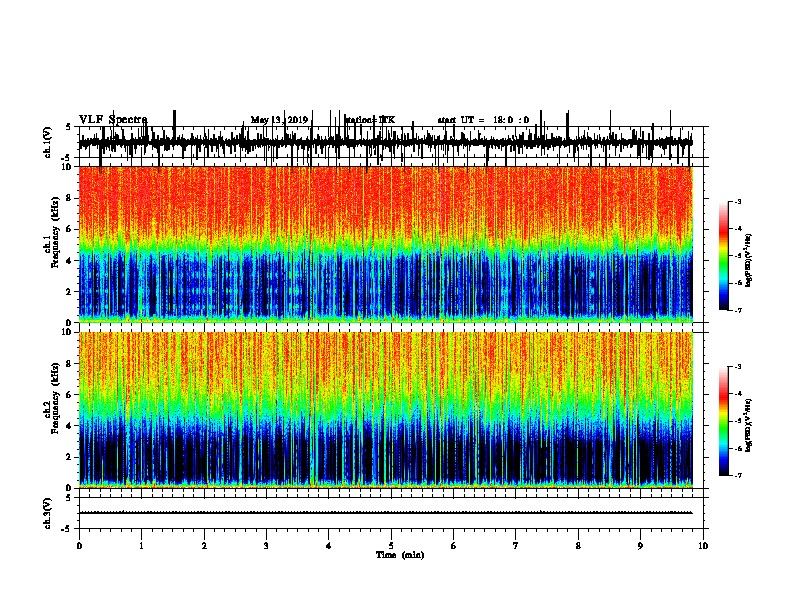792x612 pixels.
Task: Click the ch.1 'Frequency (kHz)' axis label
Action: (x=55, y=232)
